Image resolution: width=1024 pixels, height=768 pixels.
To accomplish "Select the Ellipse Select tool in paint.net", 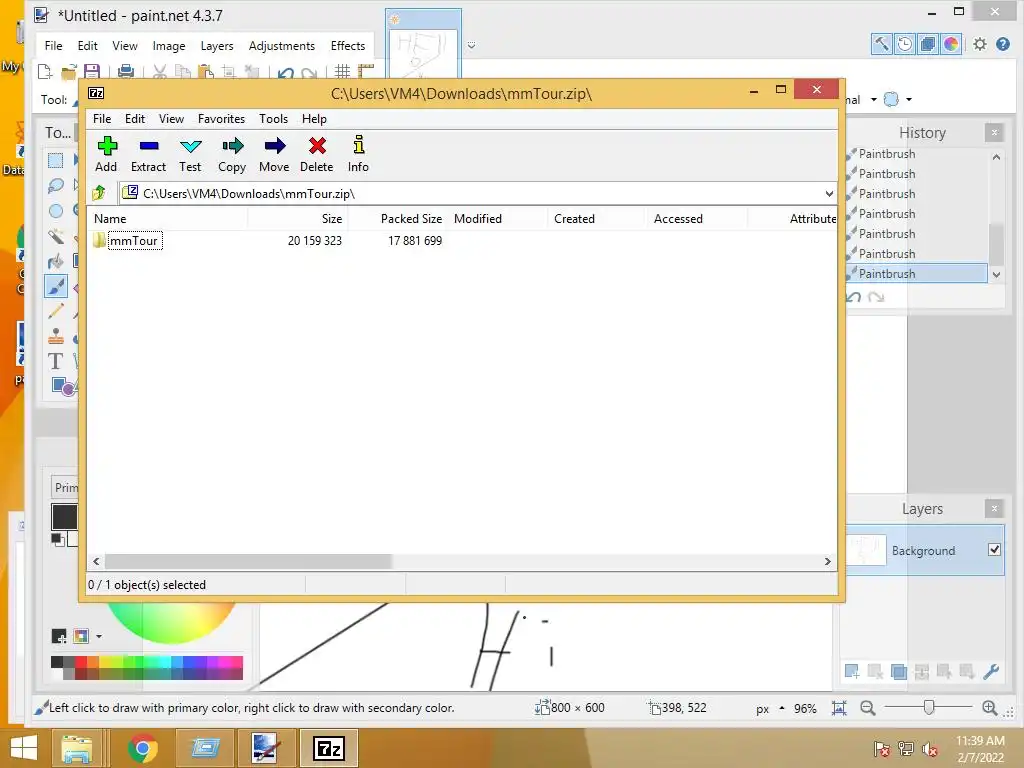I will [56, 210].
